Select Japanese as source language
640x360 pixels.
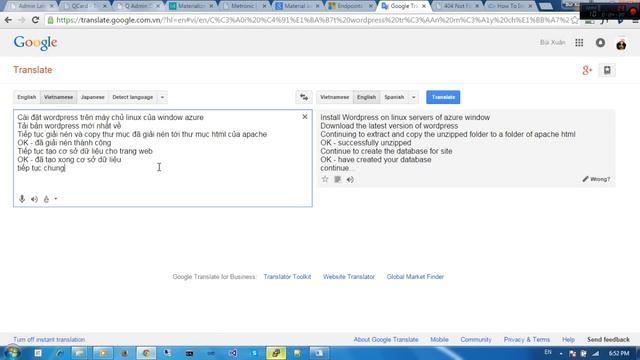[x=93, y=97]
